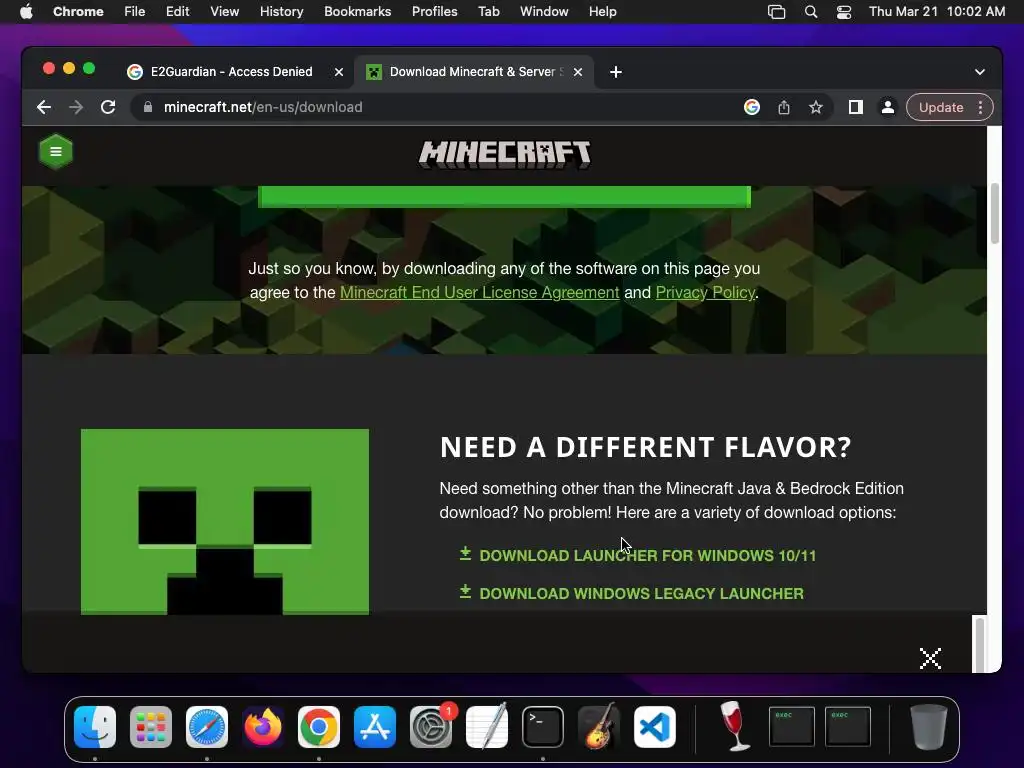Click the Chrome icon in the Dock
The image size is (1024, 768).
click(x=319, y=727)
